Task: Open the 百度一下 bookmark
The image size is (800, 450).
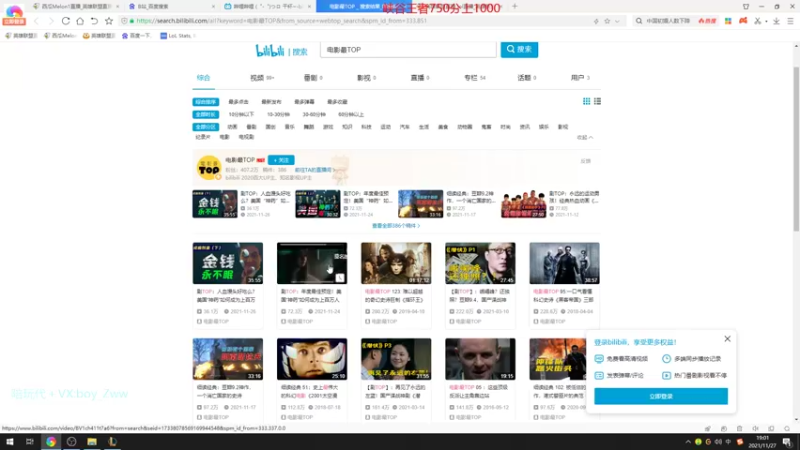Action: click(x=136, y=36)
